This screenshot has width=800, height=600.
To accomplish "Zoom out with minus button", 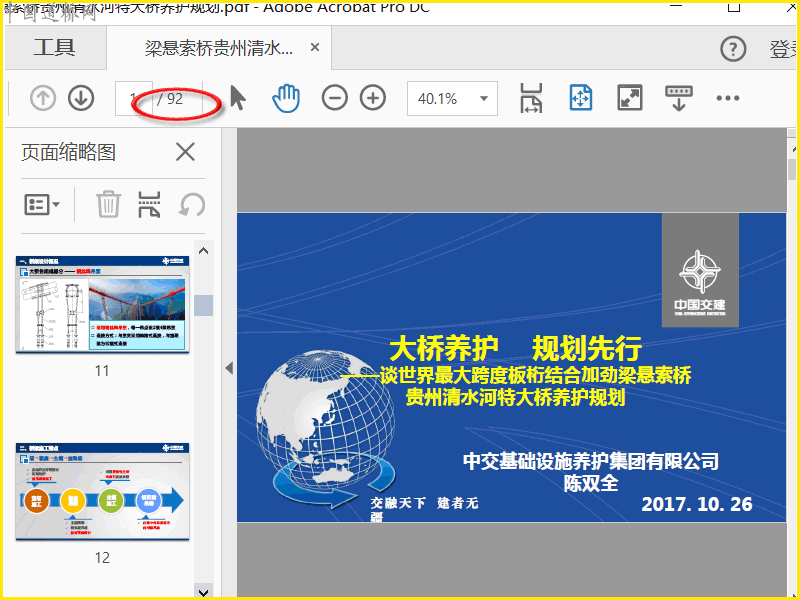I will 335,98.
